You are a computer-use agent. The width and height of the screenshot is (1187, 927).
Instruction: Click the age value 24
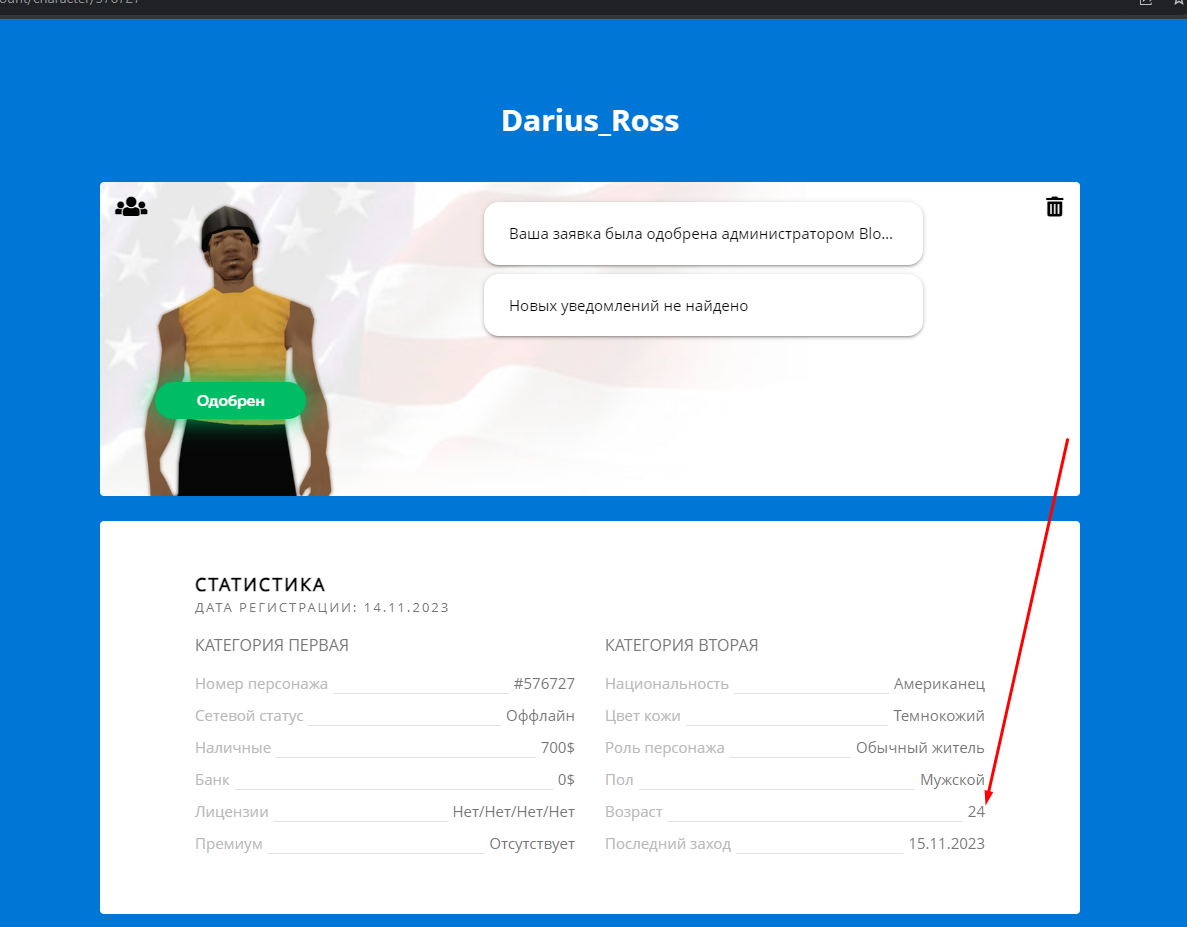(975, 812)
